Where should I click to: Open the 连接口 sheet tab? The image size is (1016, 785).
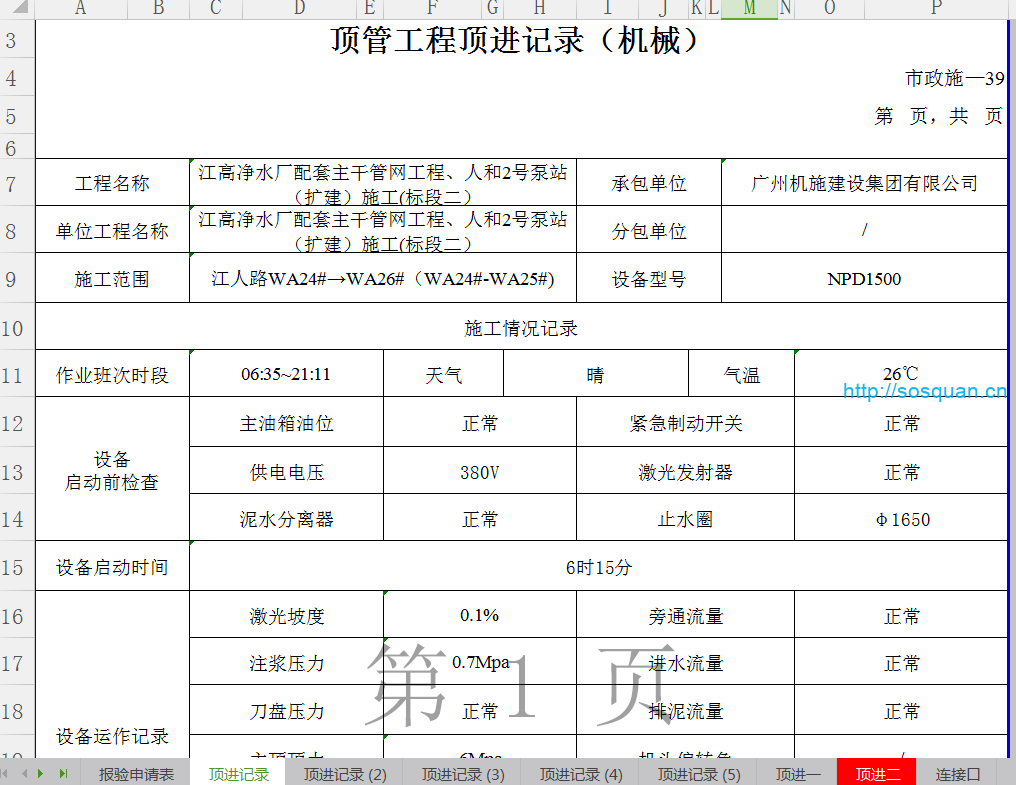point(958,774)
